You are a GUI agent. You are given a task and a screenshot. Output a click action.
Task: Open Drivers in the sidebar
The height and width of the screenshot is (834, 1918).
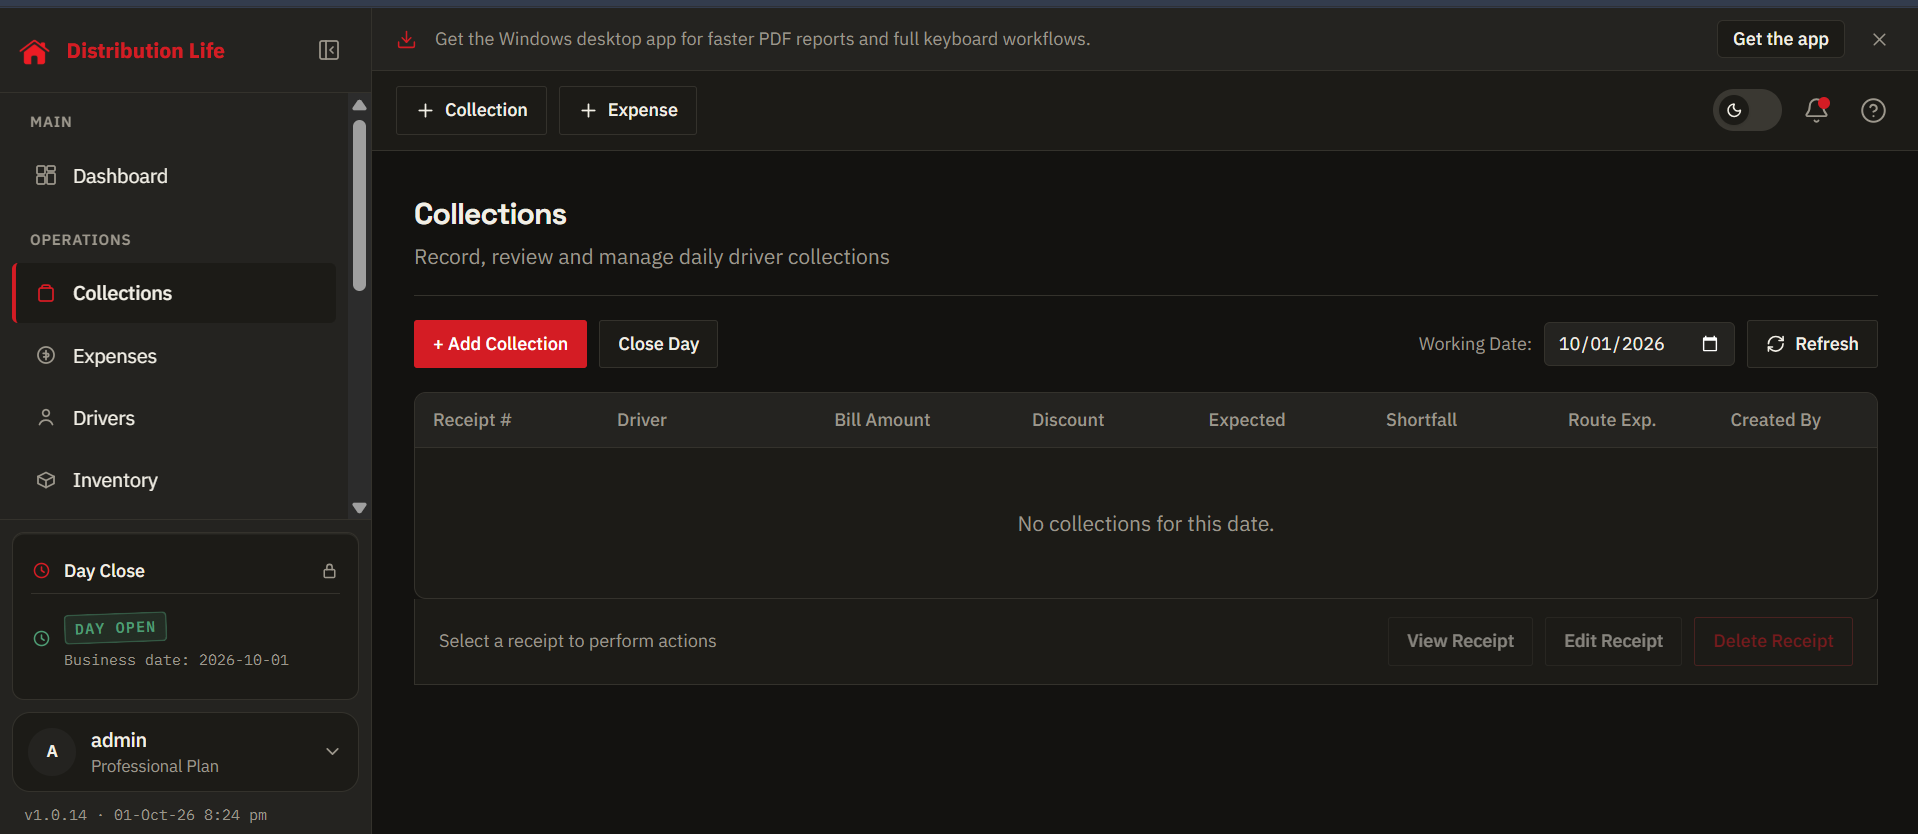coord(175,418)
